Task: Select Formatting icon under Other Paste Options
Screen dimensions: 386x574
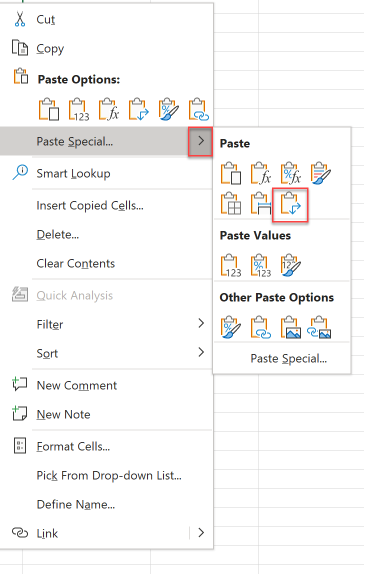Action: pyautogui.click(x=231, y=327)
